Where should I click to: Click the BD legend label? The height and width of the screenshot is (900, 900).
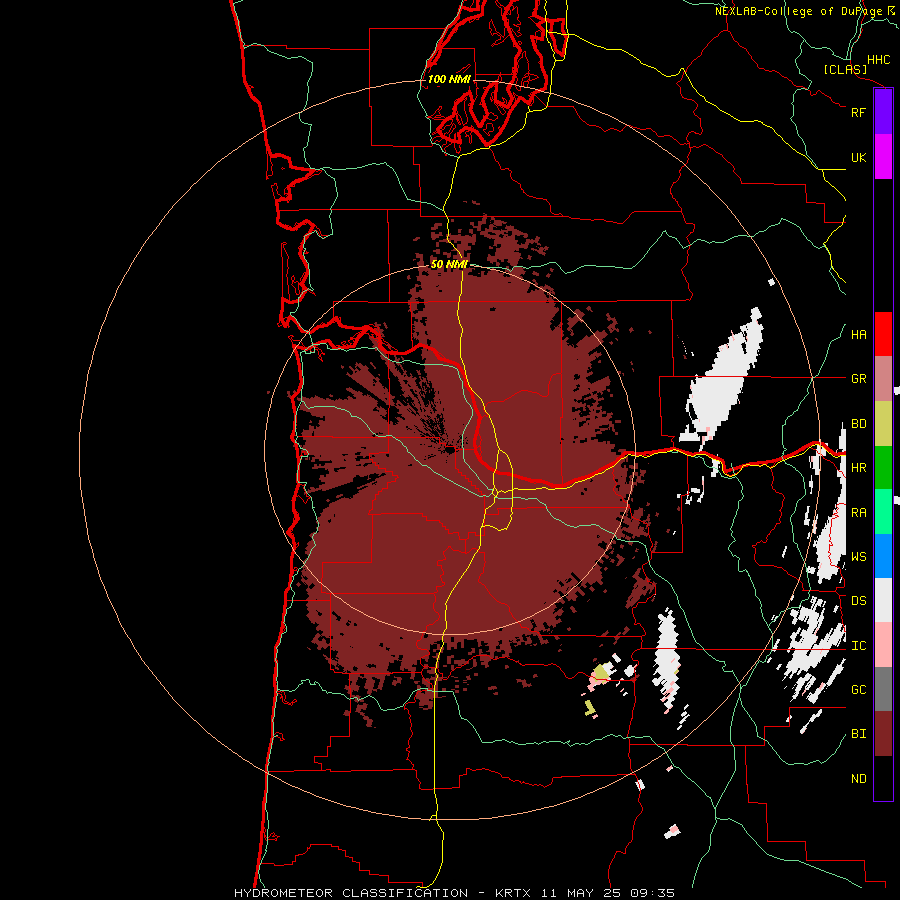[858, 424]
